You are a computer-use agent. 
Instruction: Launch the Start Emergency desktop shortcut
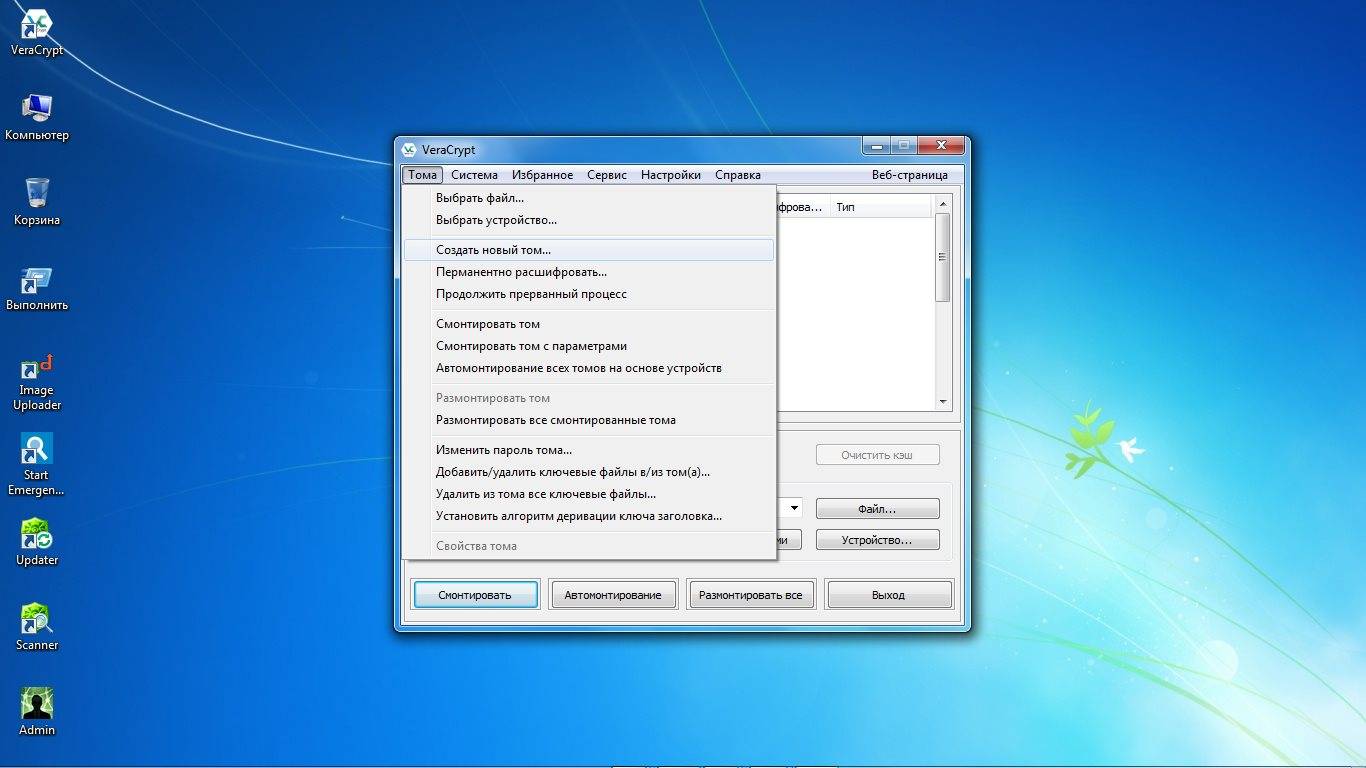pyautogui.click(x=37, y=466)
